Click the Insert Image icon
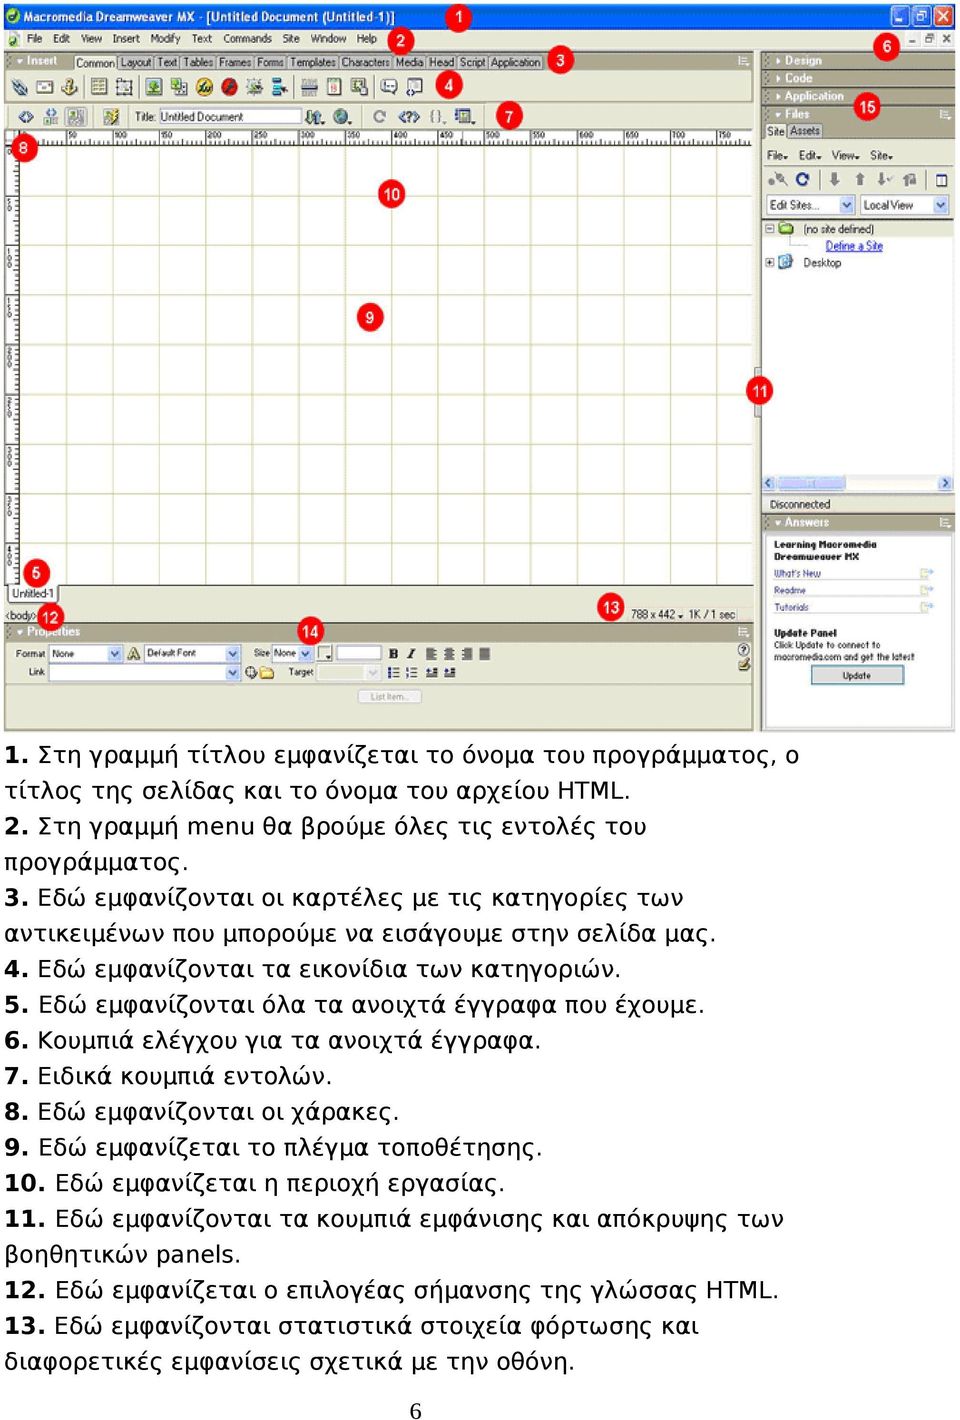This screenshot has width=960, height=1420. (x=152, y=87)
